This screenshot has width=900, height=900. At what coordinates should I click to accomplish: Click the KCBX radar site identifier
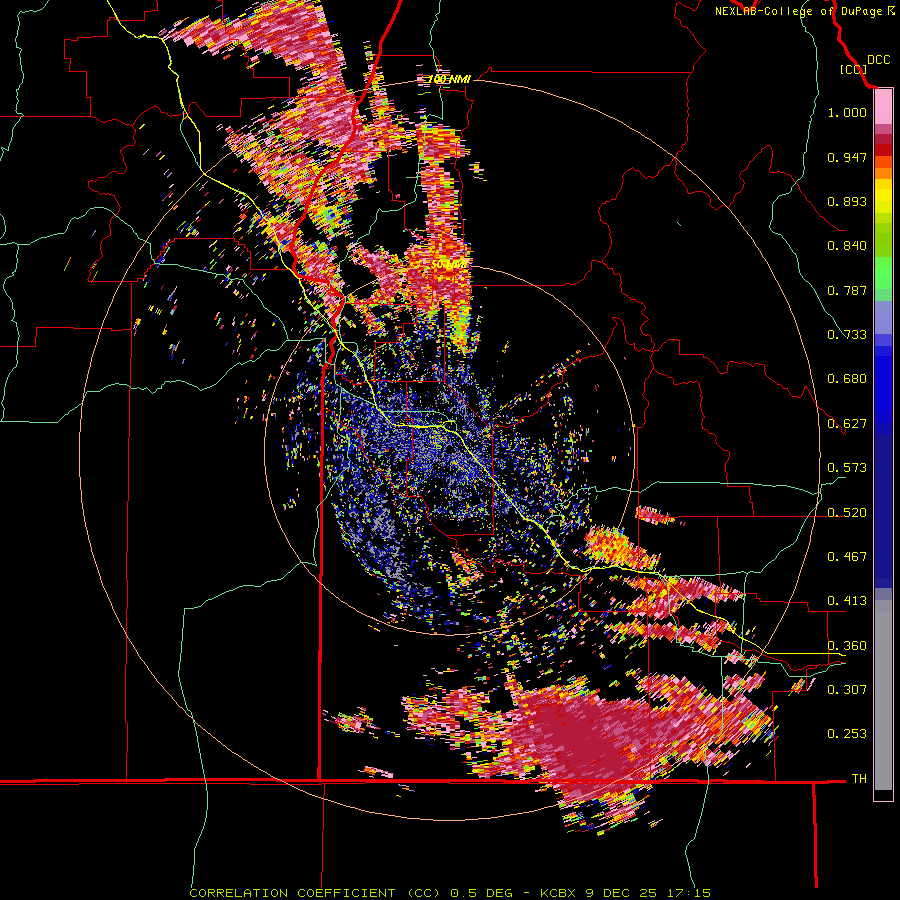click(559, 893)
